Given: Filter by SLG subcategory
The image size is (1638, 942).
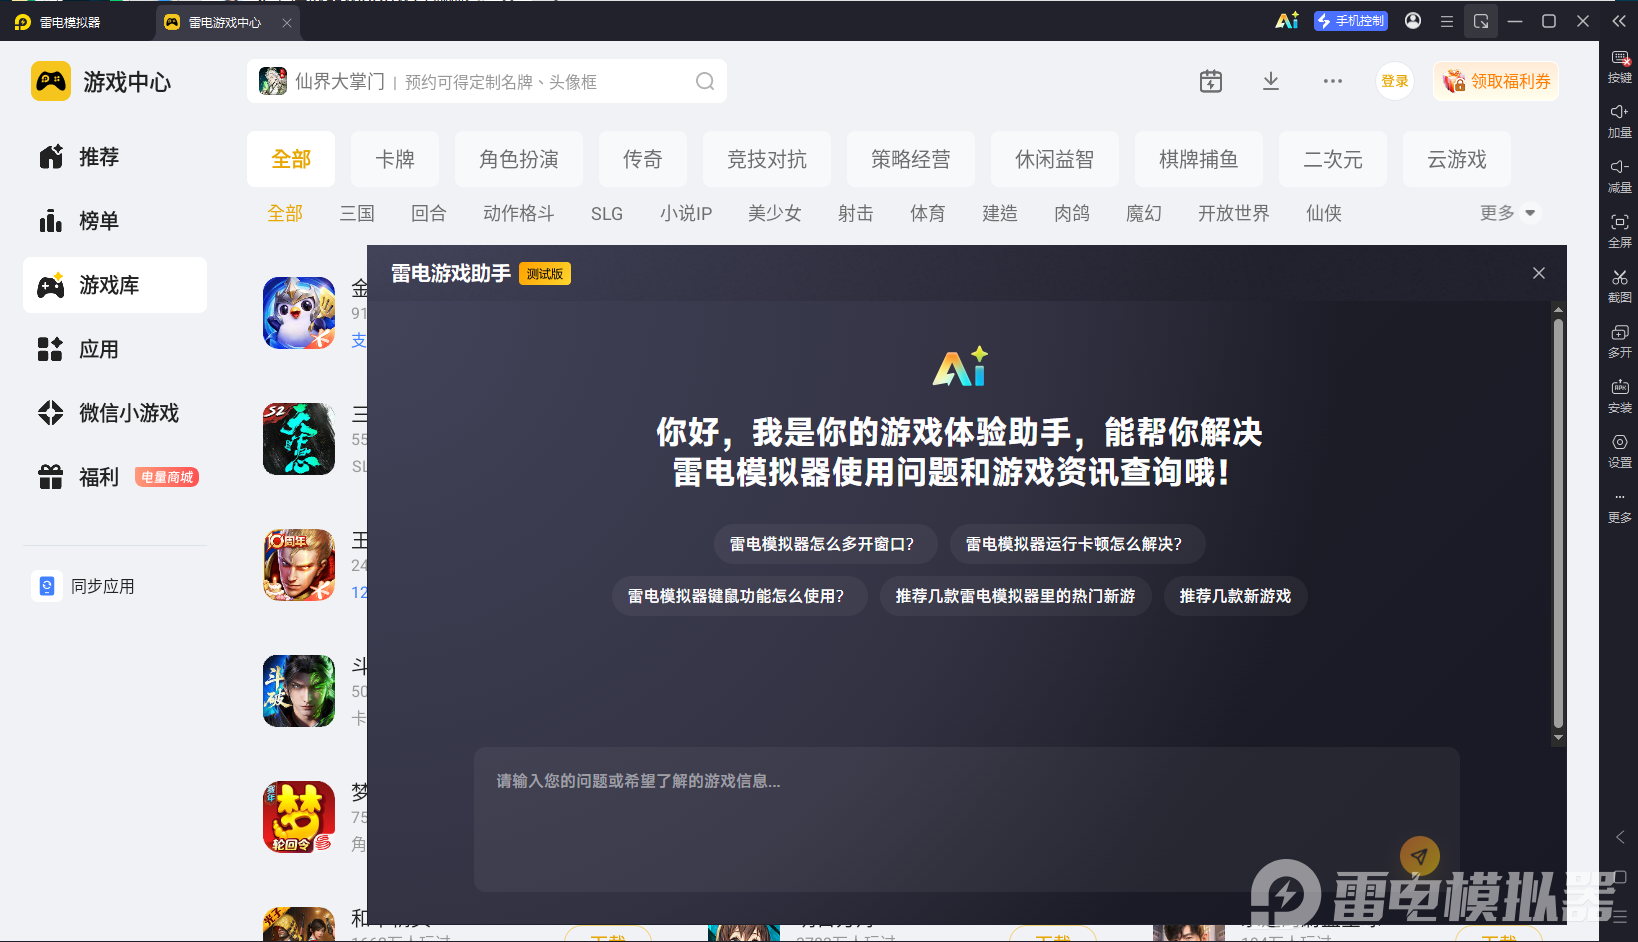Looking at the screenshot, I should click(x=607, y=213).
